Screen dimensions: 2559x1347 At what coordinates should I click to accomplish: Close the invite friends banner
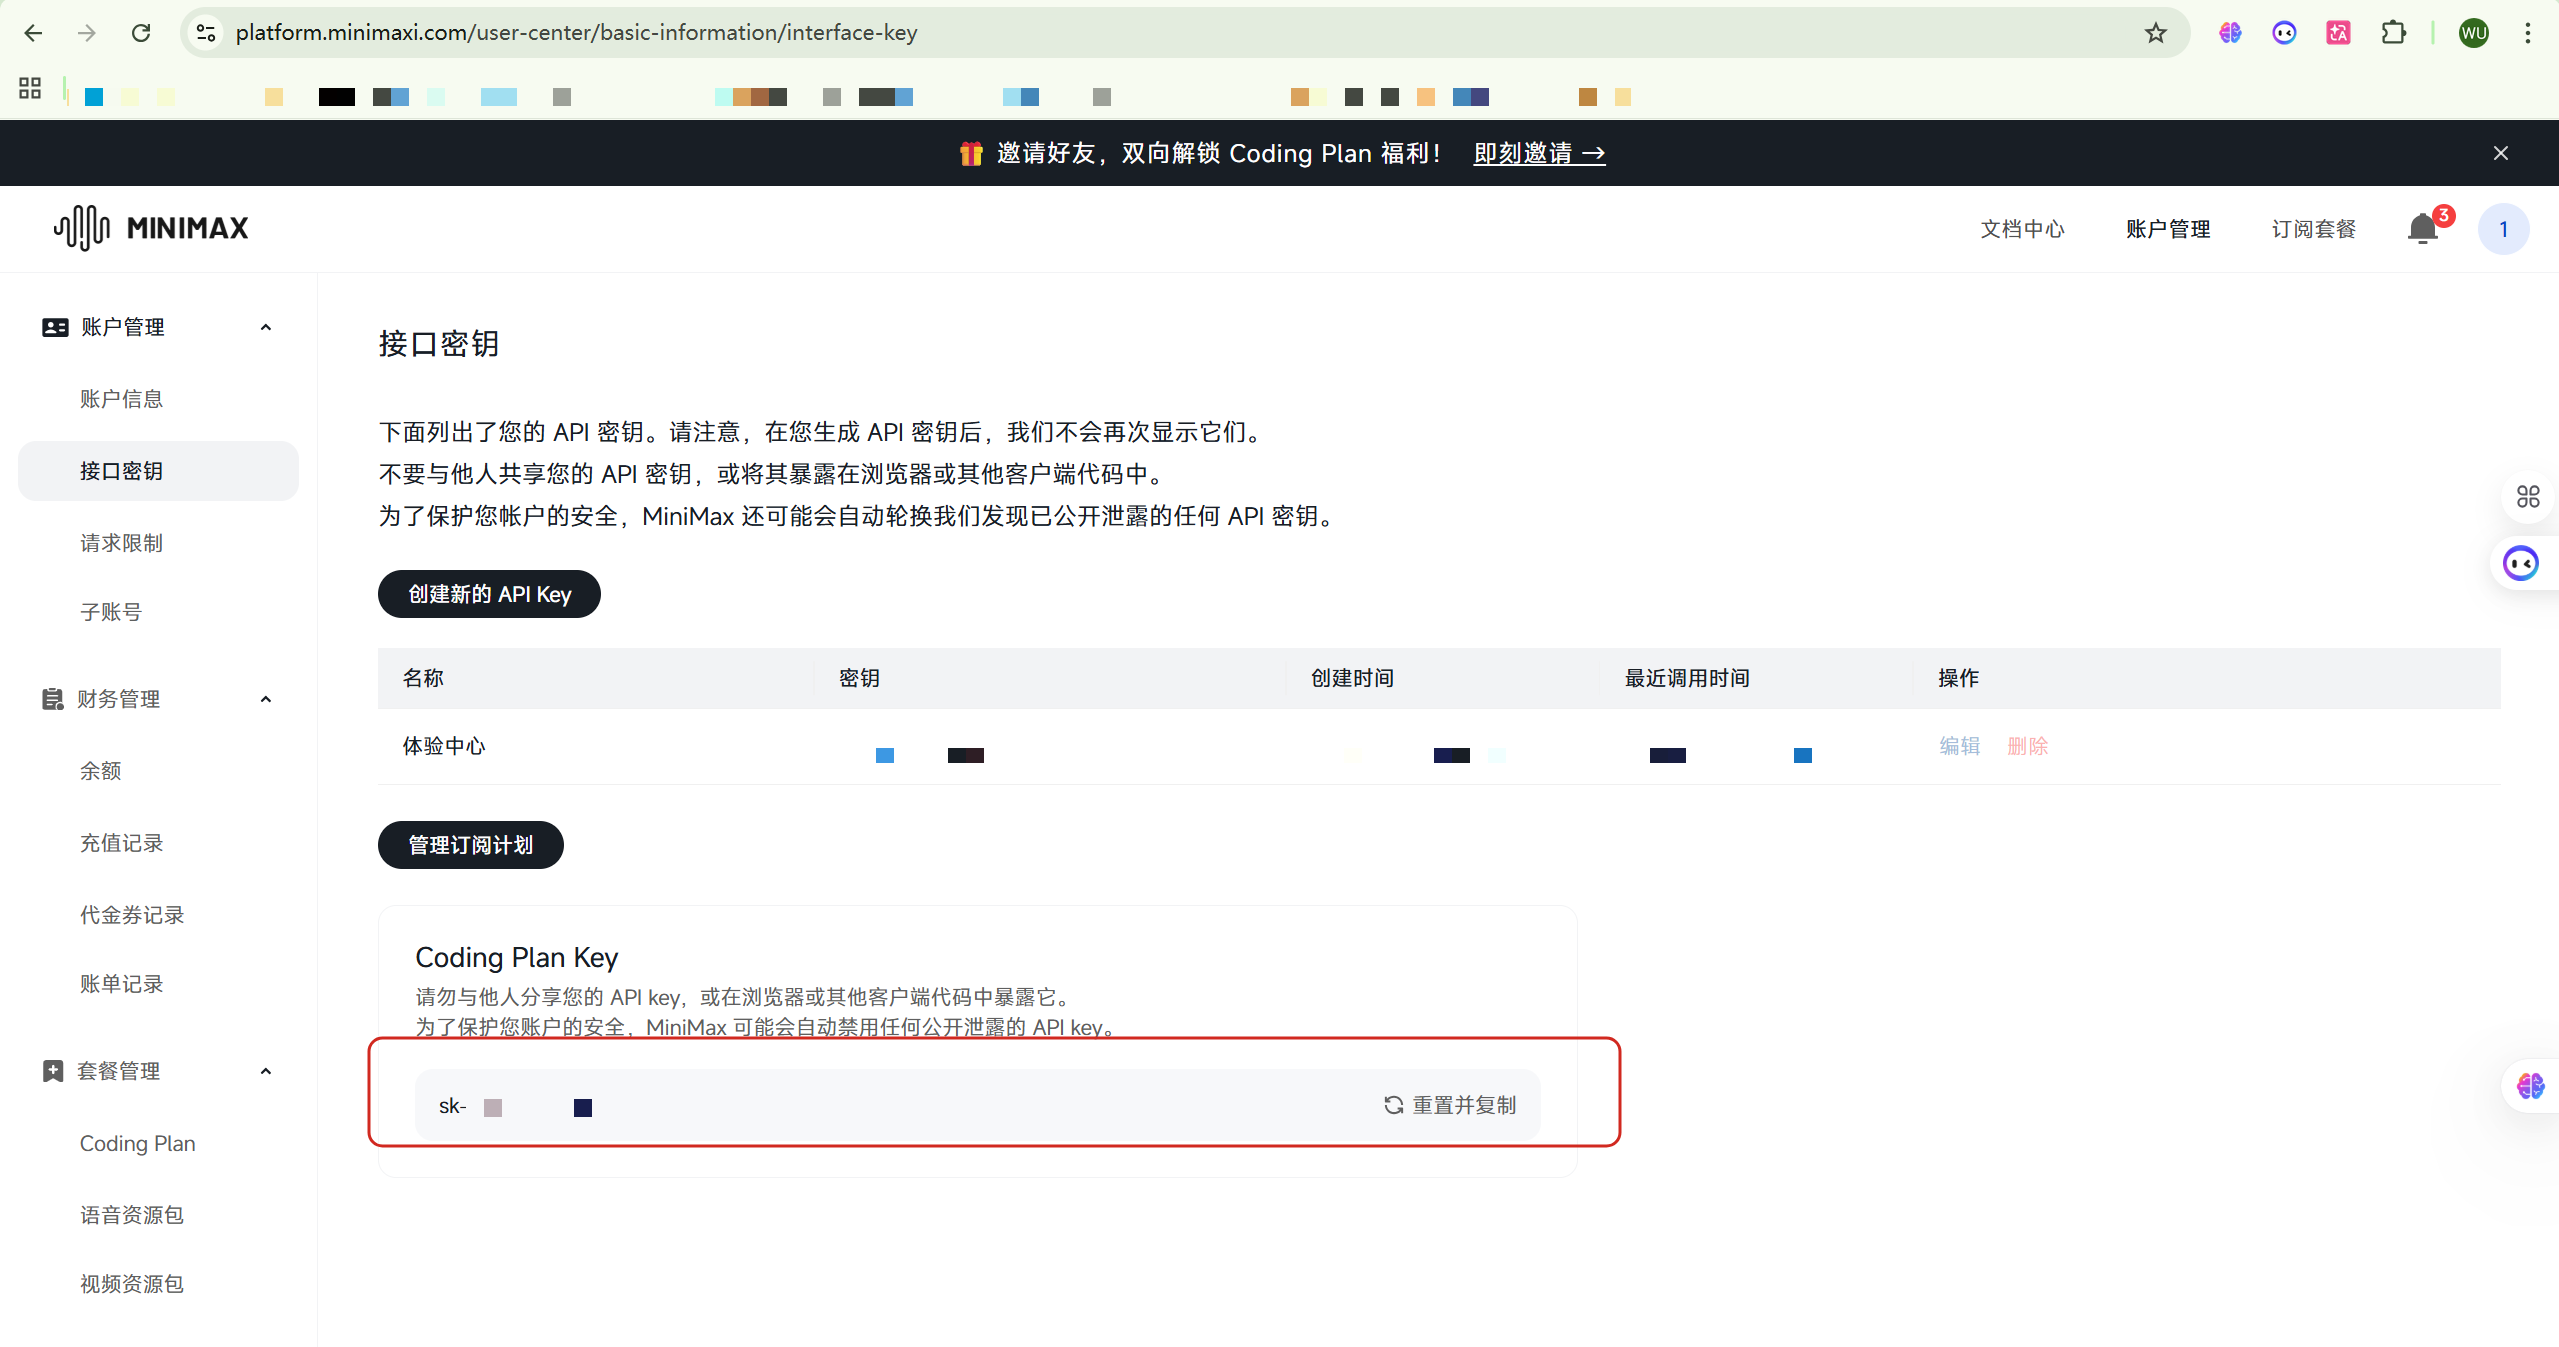2500,153
